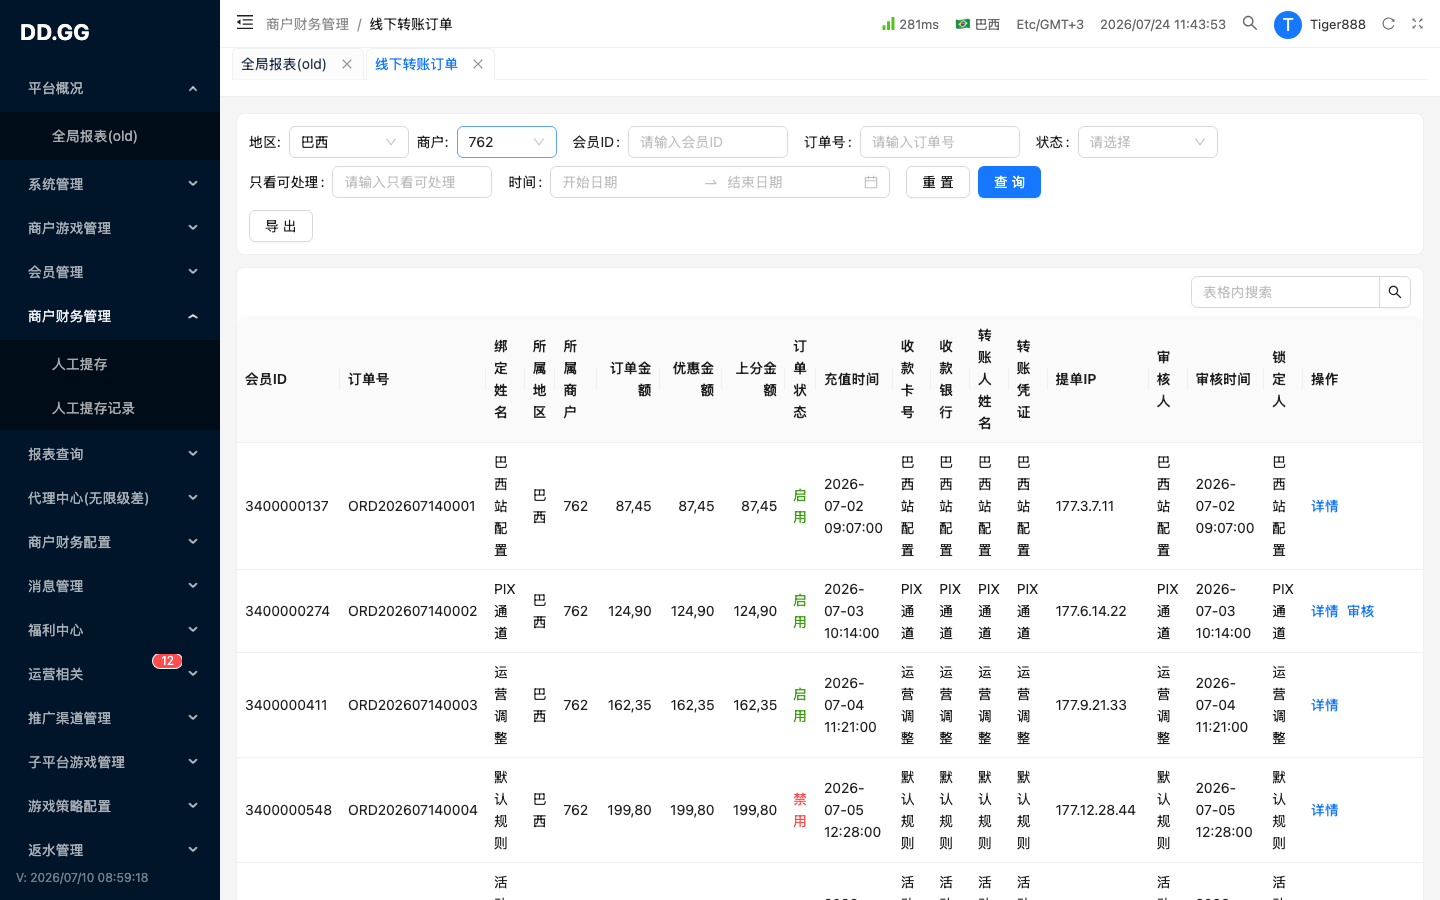This screenshot has width=1440, height=900.
Task: Open the date range calendar icon
Action: point(871,182)
